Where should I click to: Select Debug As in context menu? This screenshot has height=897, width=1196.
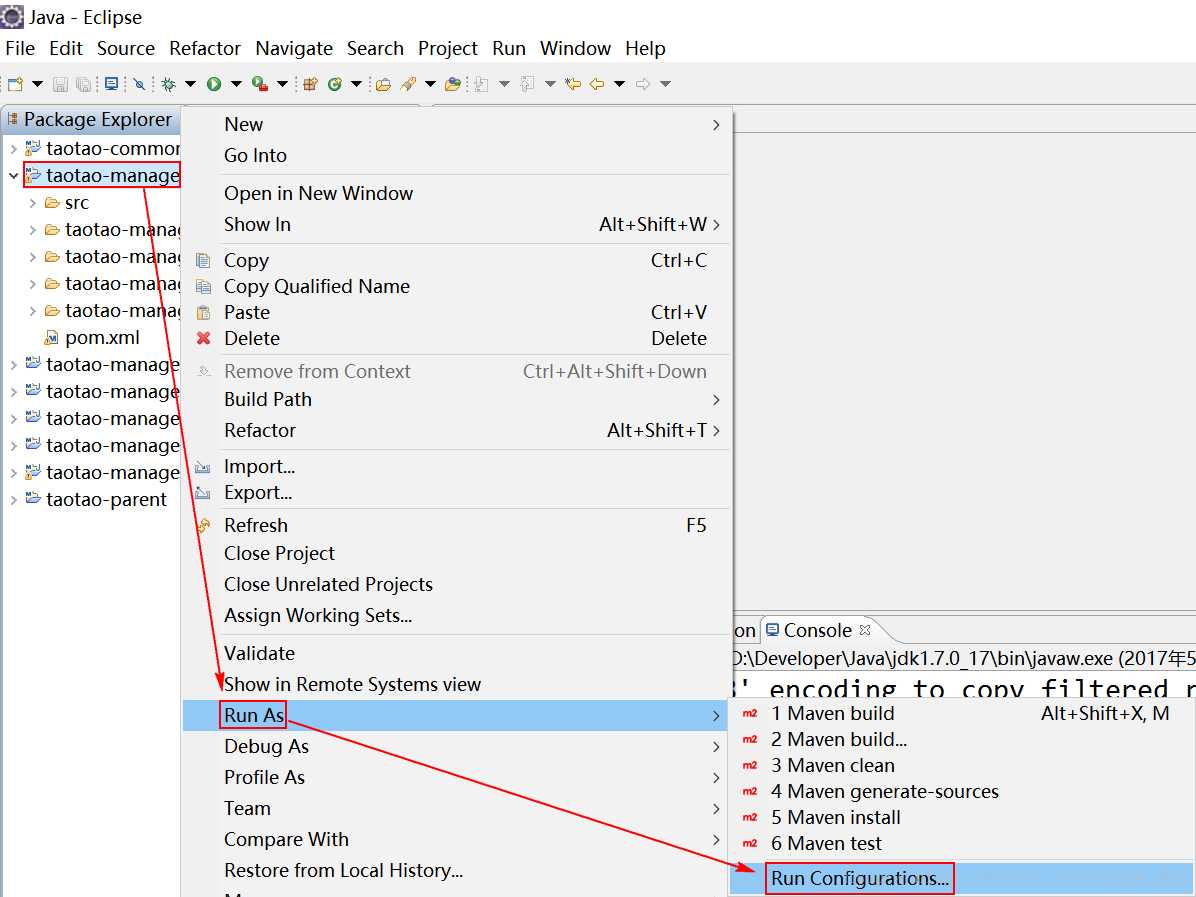[x=456, y=747]
